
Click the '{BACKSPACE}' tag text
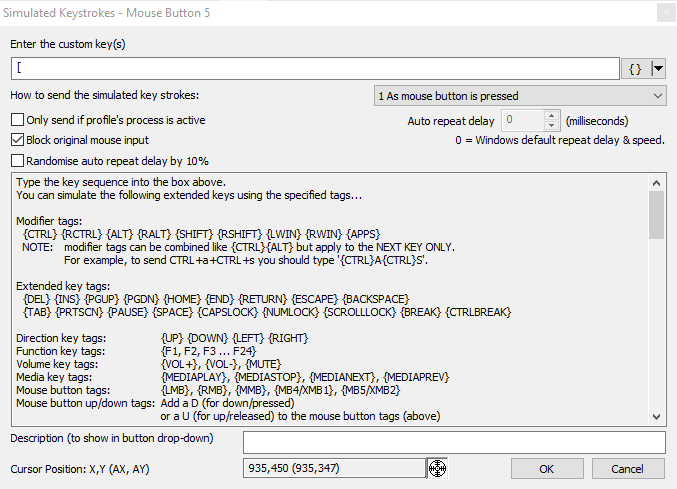click(x=376, y=299)
